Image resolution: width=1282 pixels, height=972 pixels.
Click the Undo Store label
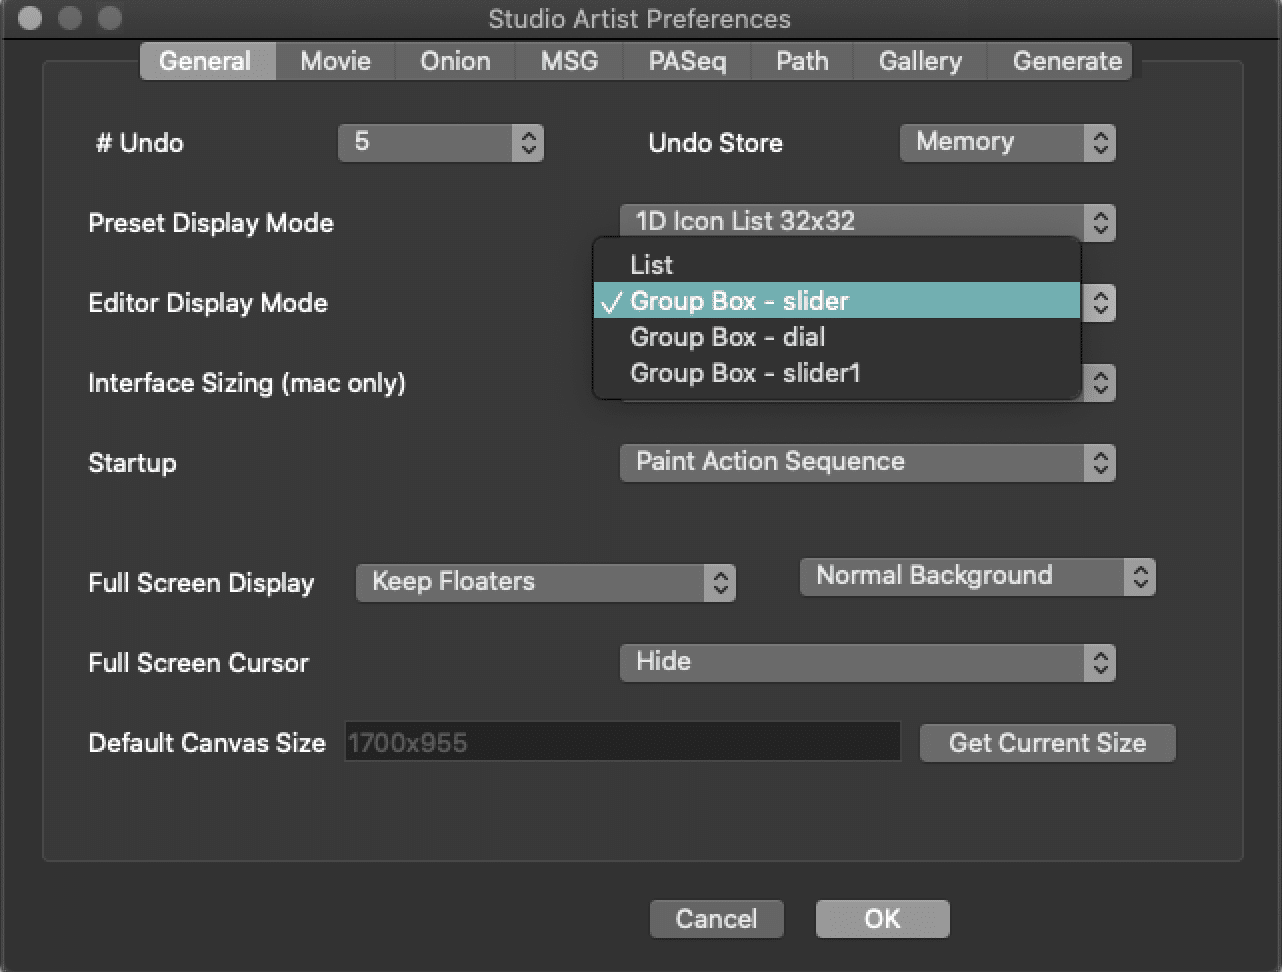point(716,143)
